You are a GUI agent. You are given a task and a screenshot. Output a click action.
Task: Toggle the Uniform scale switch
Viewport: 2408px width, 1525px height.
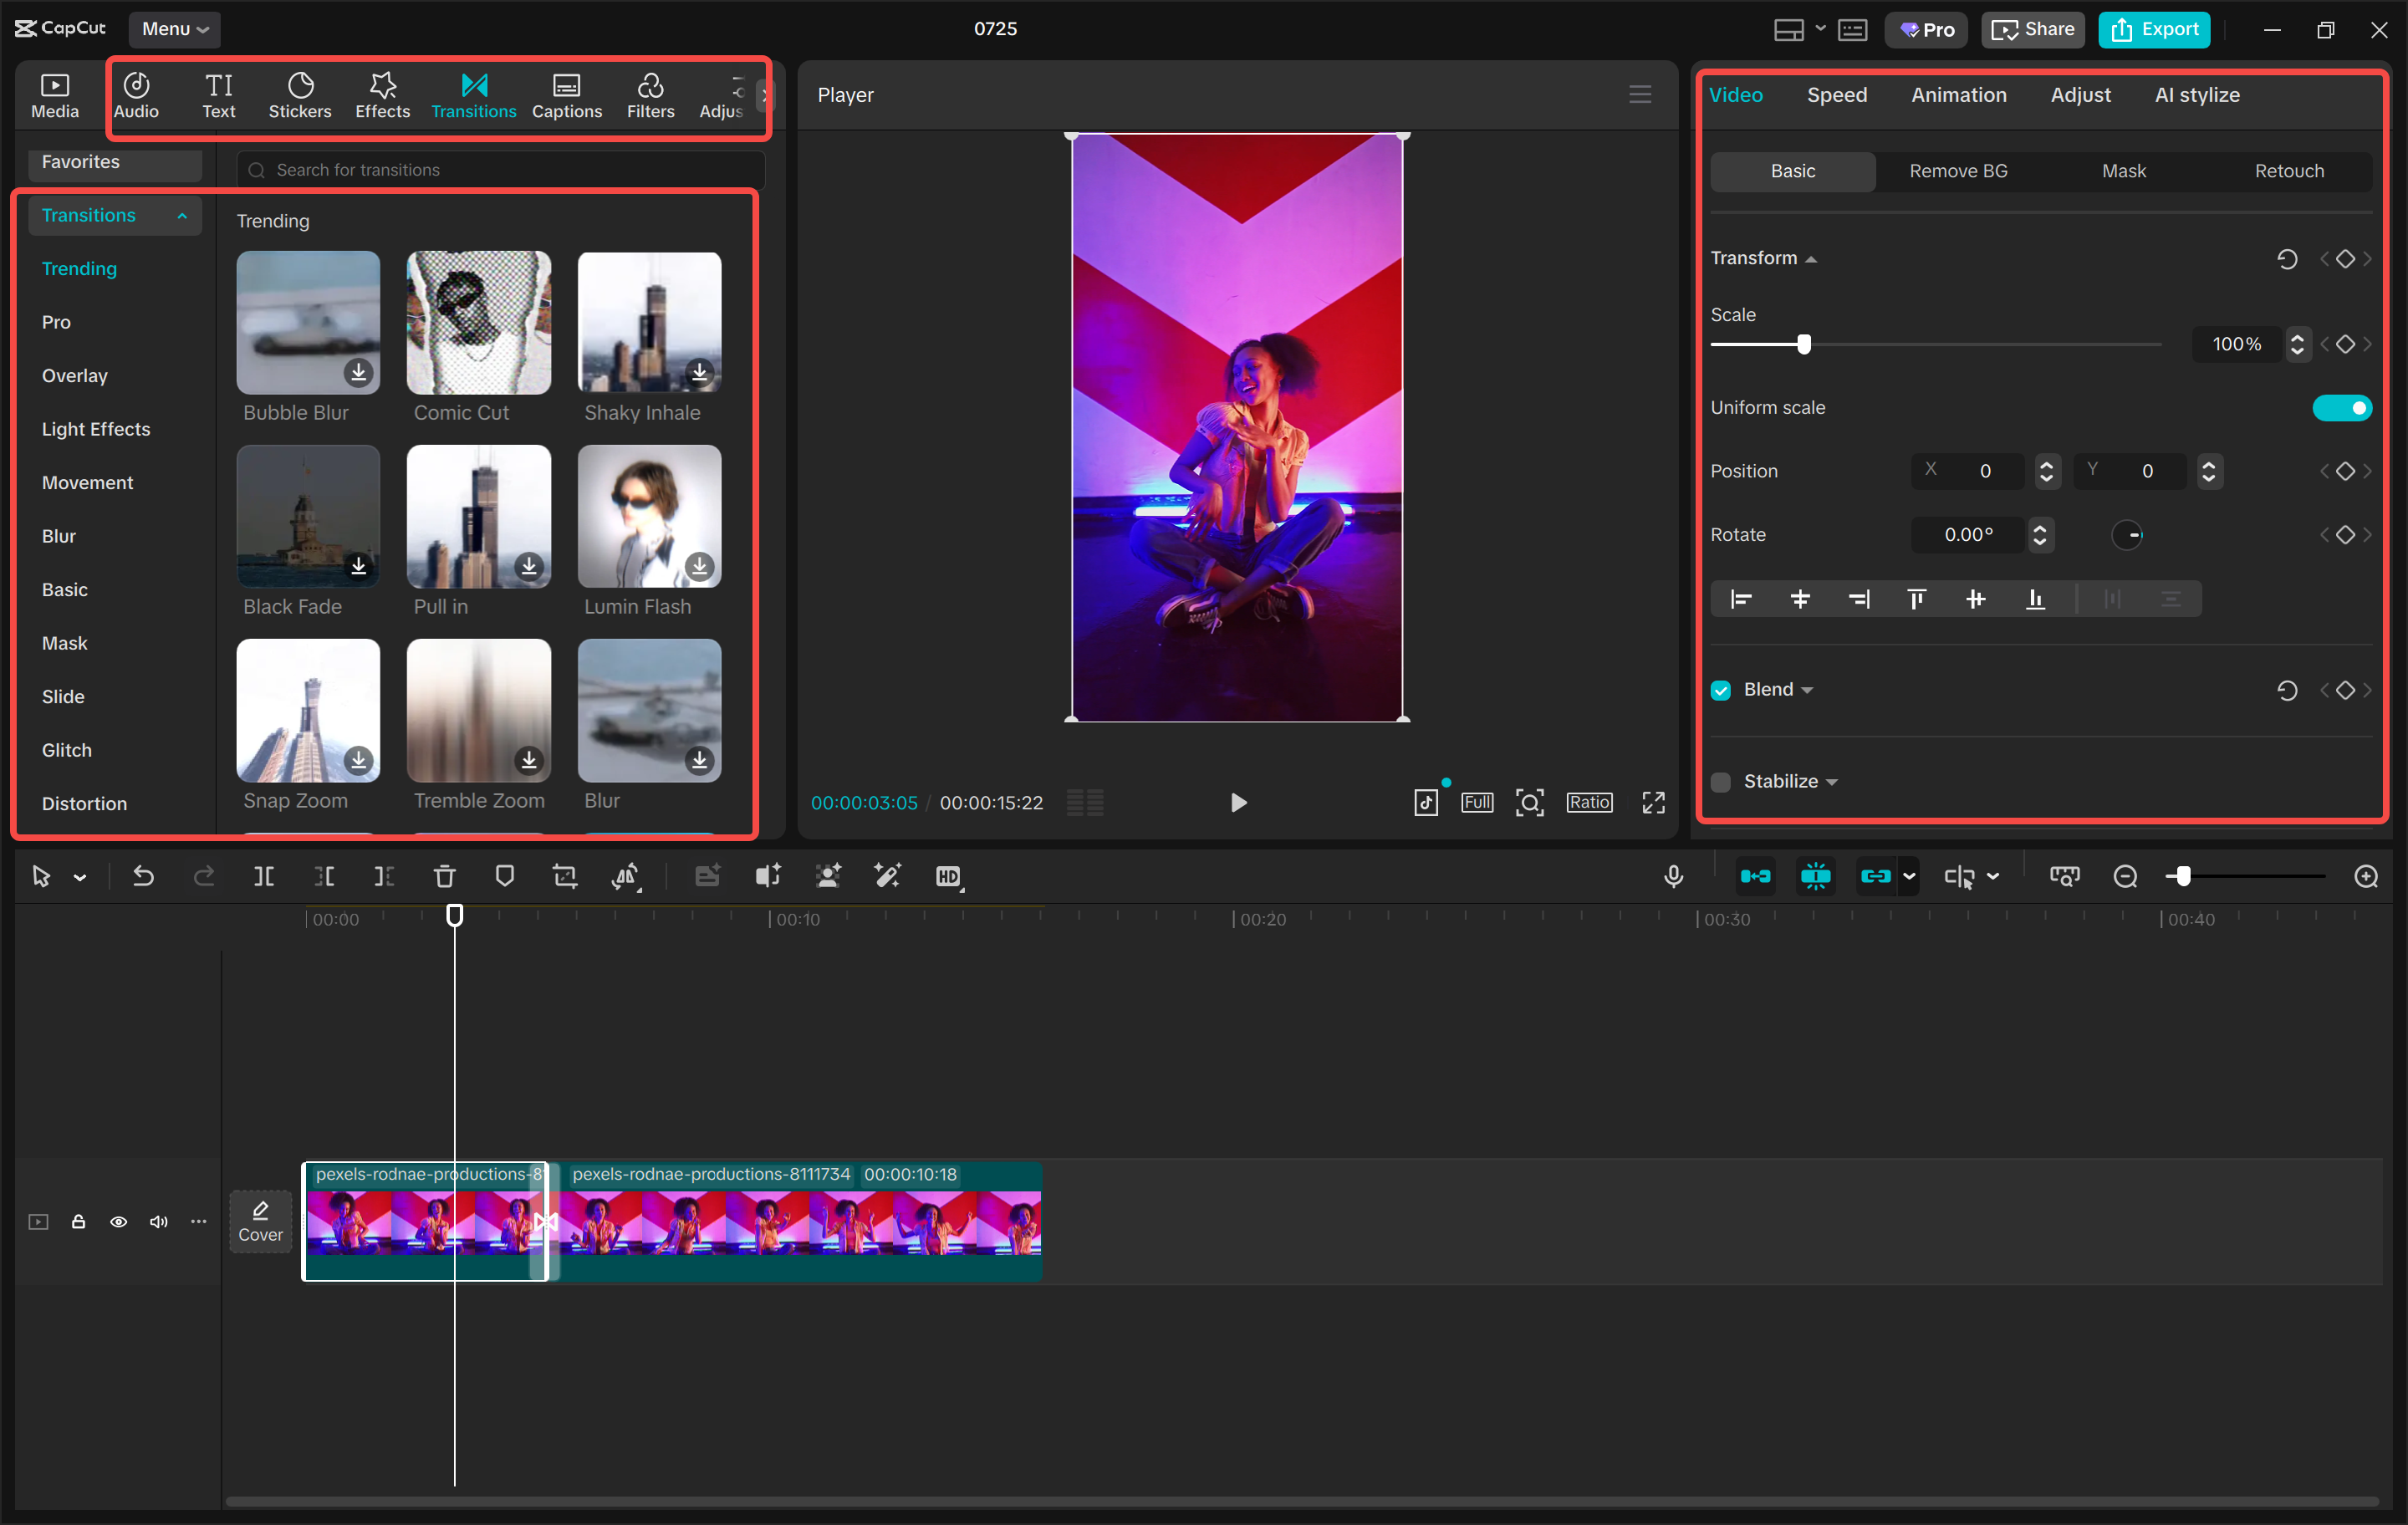pos(2341,408)
